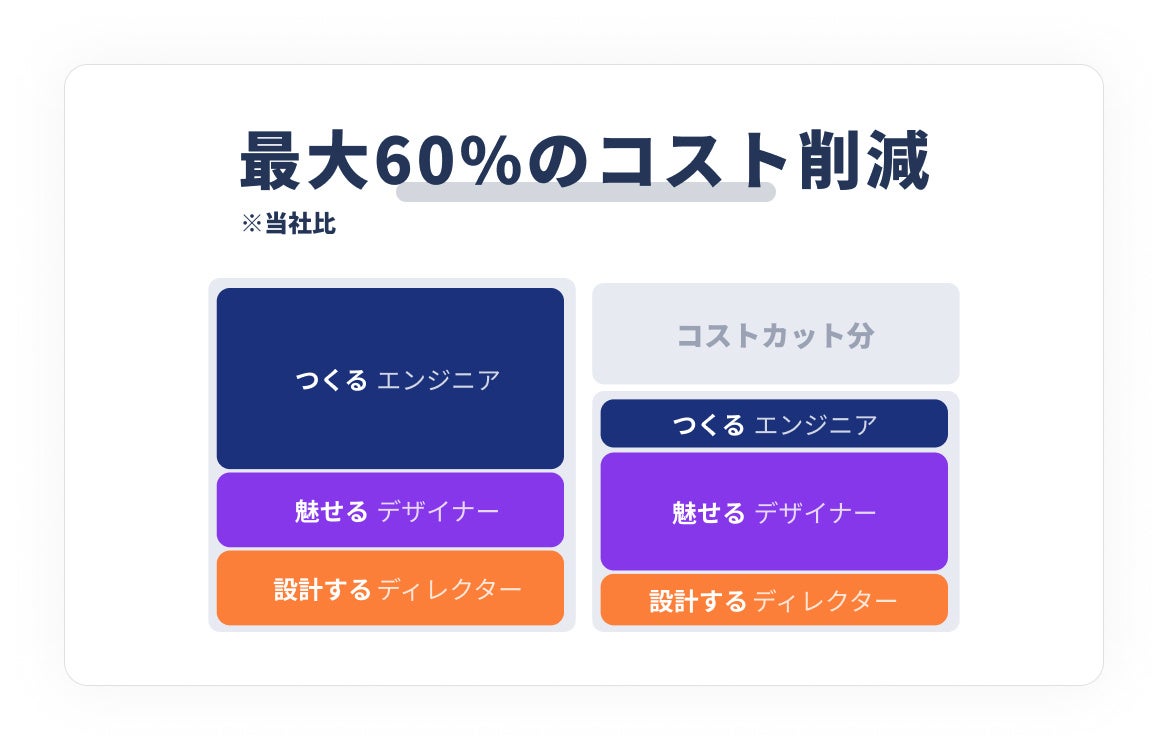
Task: Click "ディレクター" text in the right orange block
Action: coord(824,601)
